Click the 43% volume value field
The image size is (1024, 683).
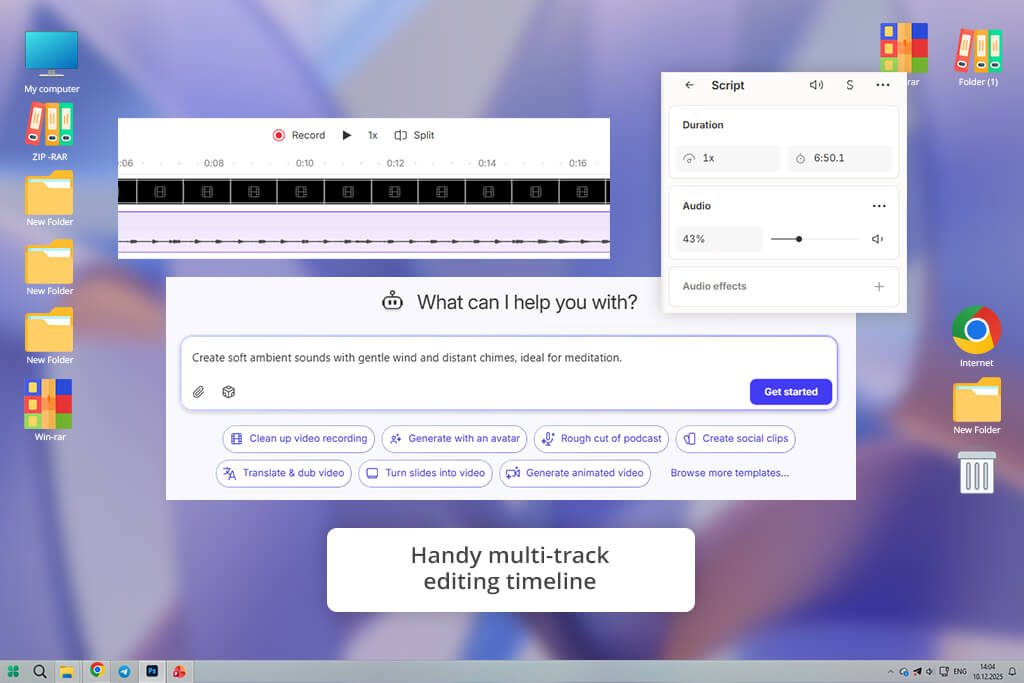719,239
